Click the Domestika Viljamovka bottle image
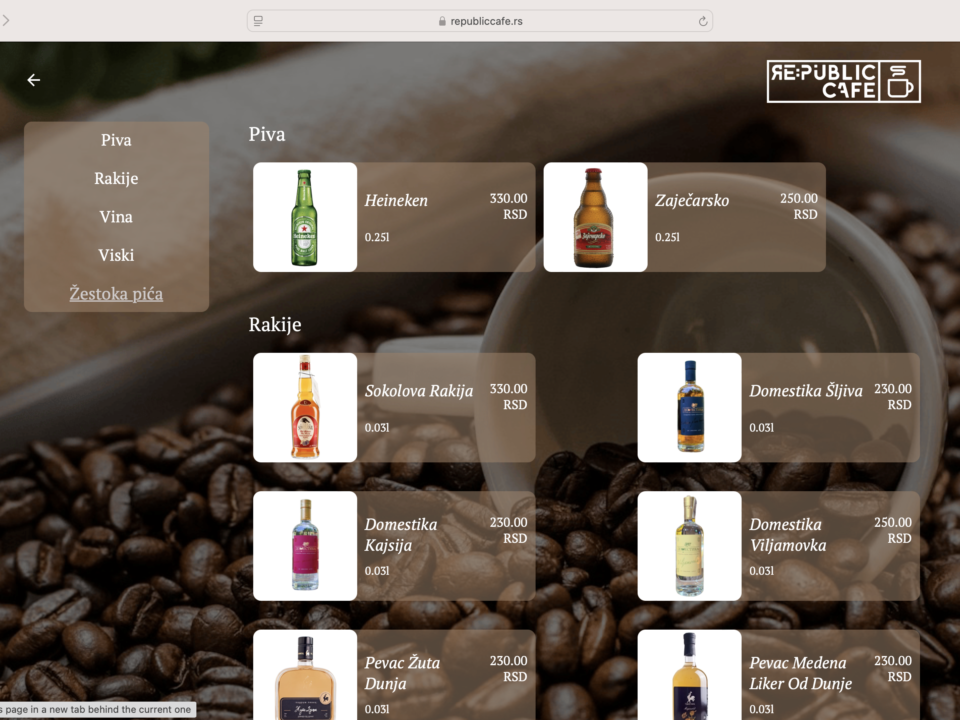This screenshot has height=720, width=960. pos(689,545)
